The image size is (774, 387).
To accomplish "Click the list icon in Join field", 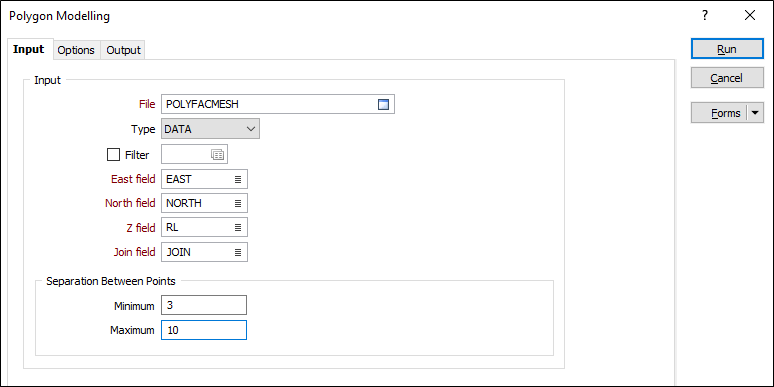I will [238, 252].
